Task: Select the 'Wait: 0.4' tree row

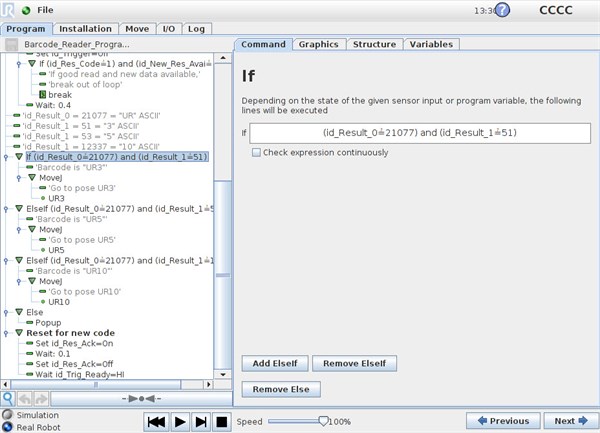Action: [48, 105]
